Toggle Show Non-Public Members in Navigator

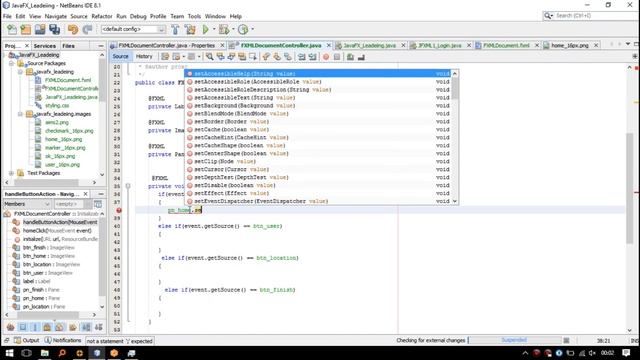click(x=47, y=327)
